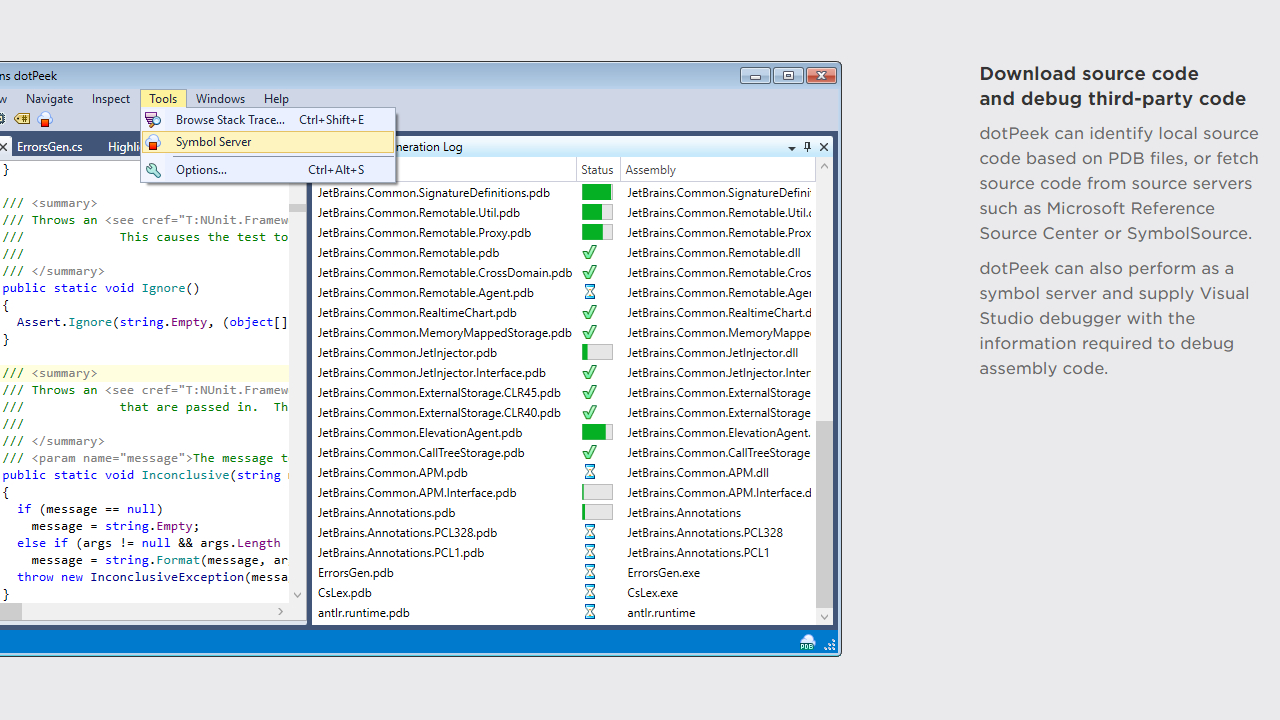Open the Navigate menu
Image resolution: width=1280 pixels, height=720 pixels.
(49, 99)
